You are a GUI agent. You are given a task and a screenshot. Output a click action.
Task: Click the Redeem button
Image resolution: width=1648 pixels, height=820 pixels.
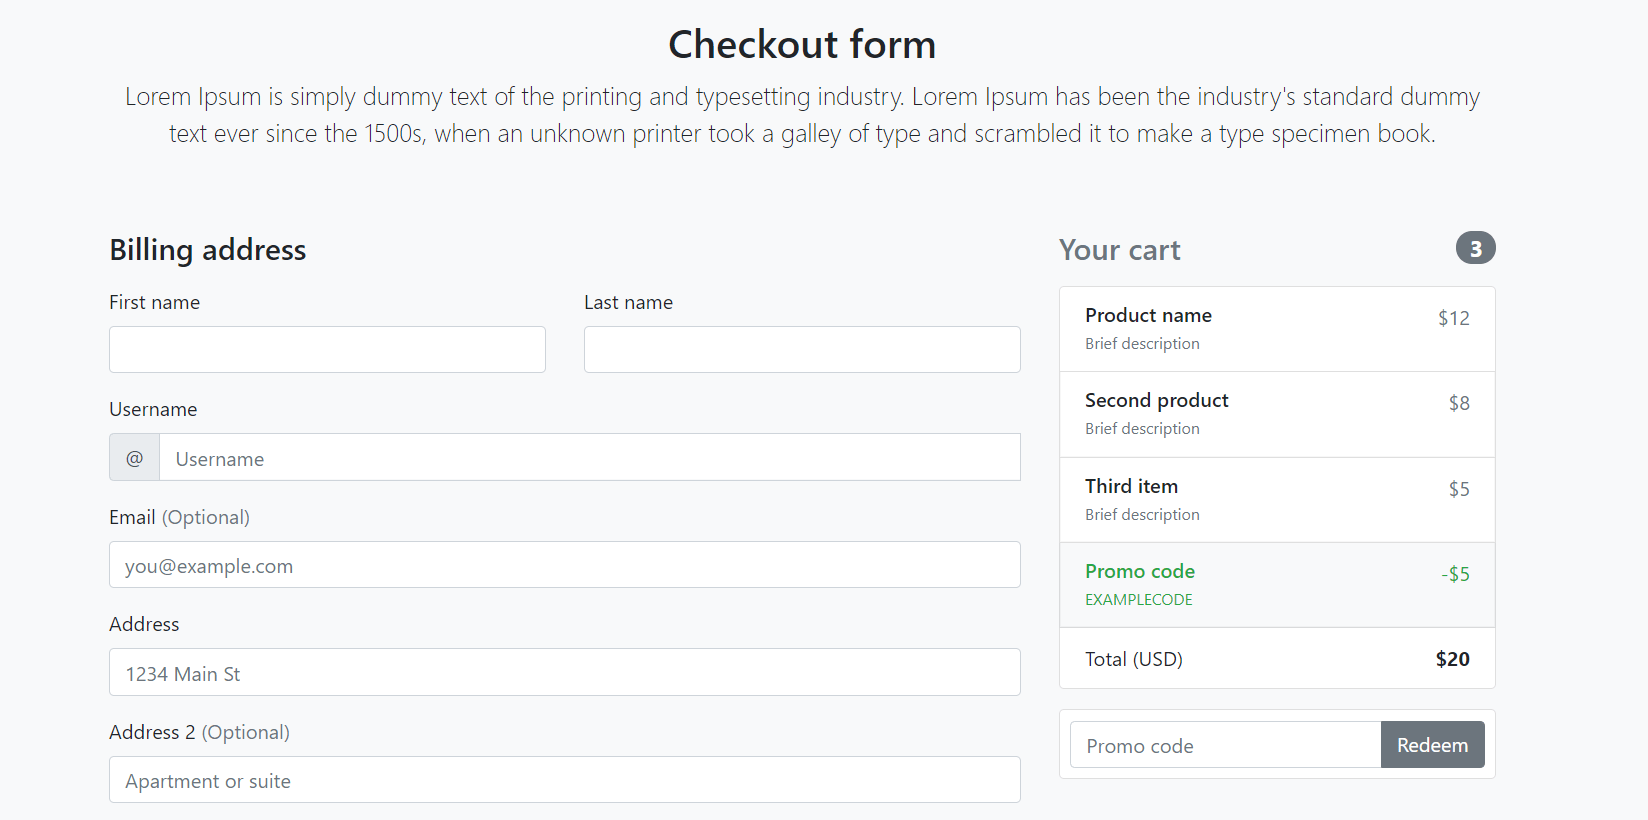pos(1432,744)
